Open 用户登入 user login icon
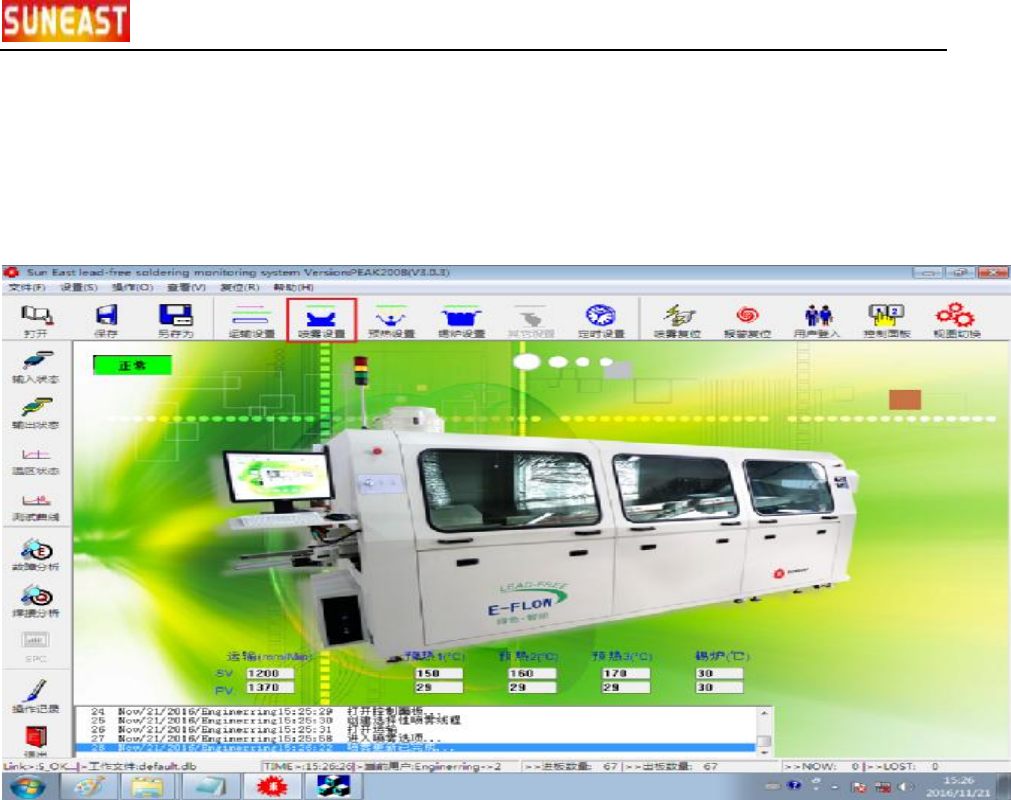This screenshot has width=1011, height=800. (817, 320)
